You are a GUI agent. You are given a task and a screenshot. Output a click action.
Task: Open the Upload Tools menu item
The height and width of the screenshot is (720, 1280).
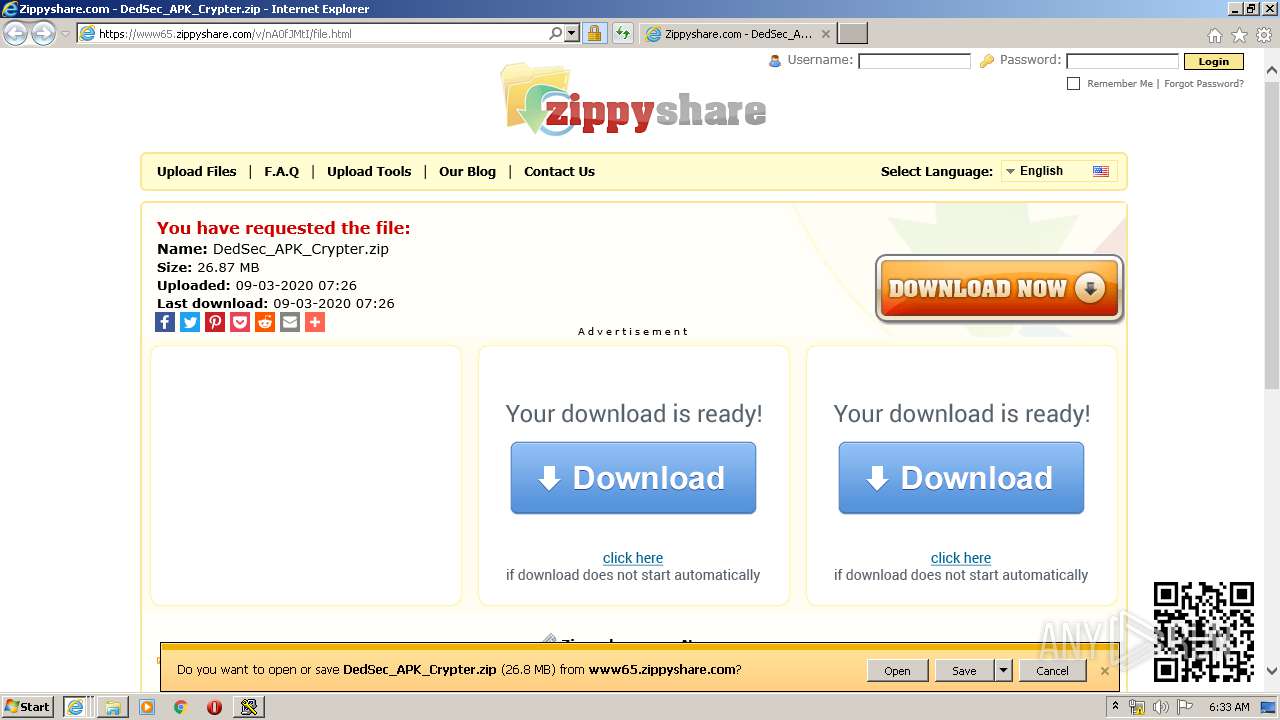click(x=369, y=171)
